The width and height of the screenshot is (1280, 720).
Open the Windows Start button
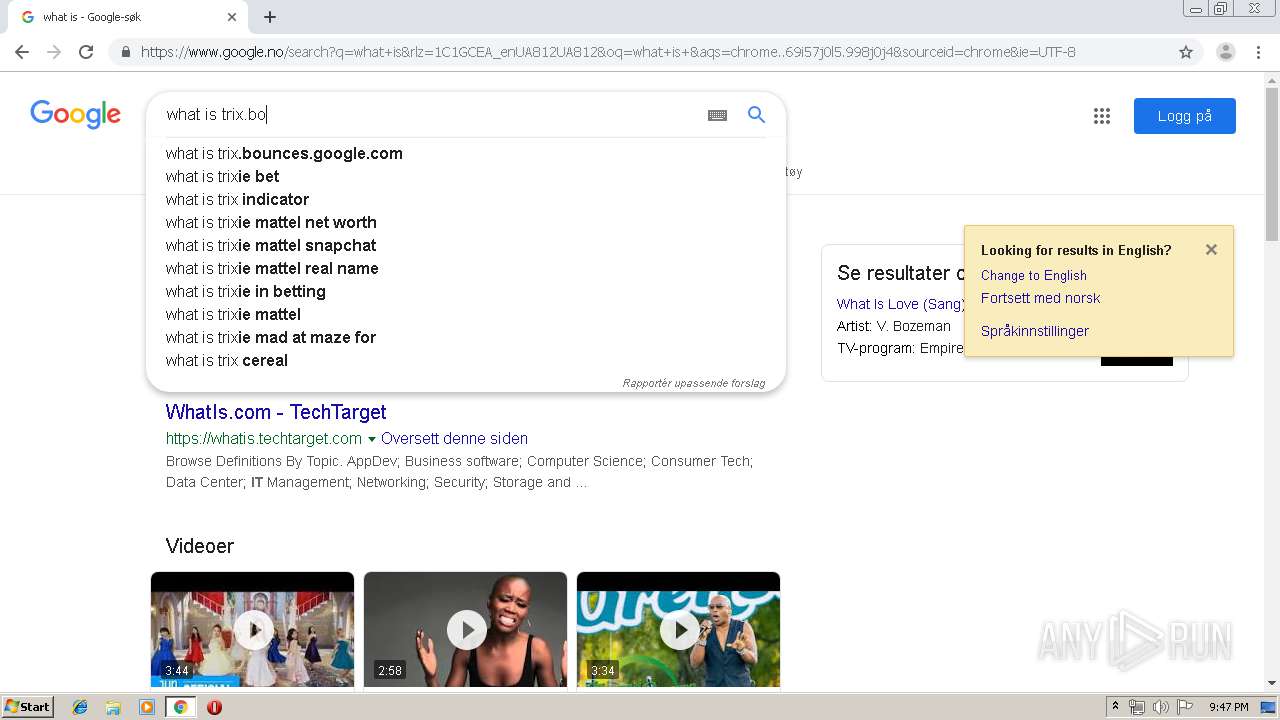(x=28, y=707)
